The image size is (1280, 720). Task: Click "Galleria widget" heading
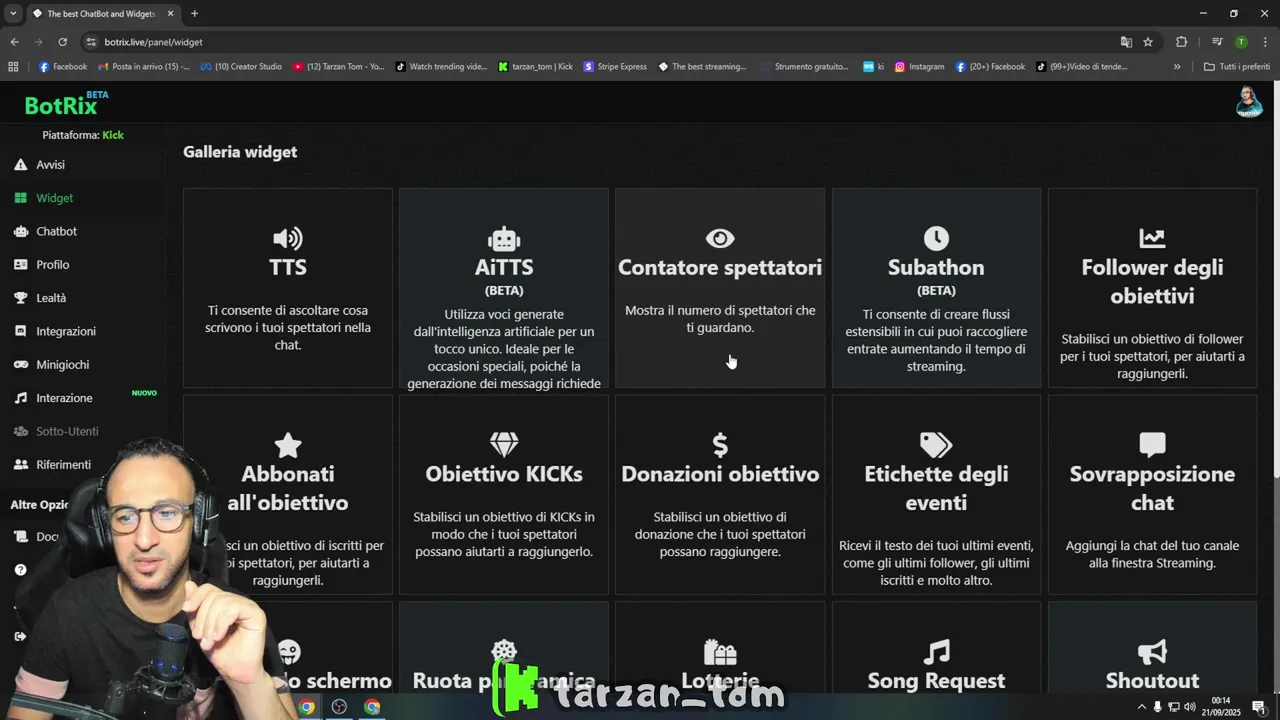coord(240,152)
